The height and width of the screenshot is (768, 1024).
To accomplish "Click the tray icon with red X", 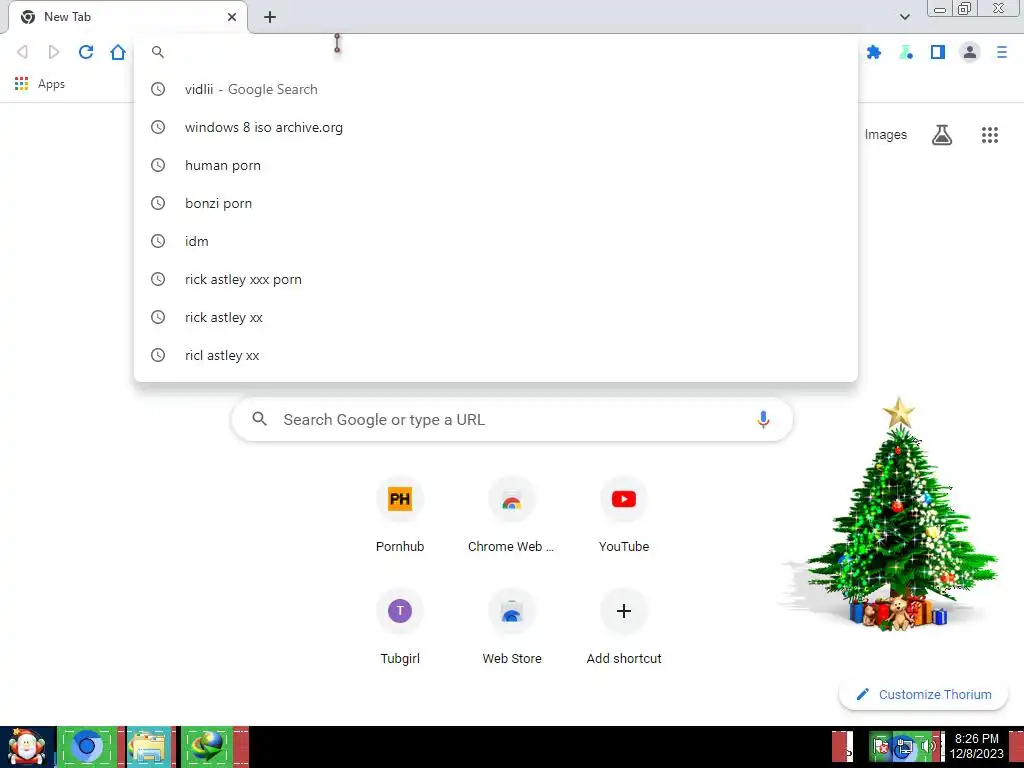I will tap(881, 746).
